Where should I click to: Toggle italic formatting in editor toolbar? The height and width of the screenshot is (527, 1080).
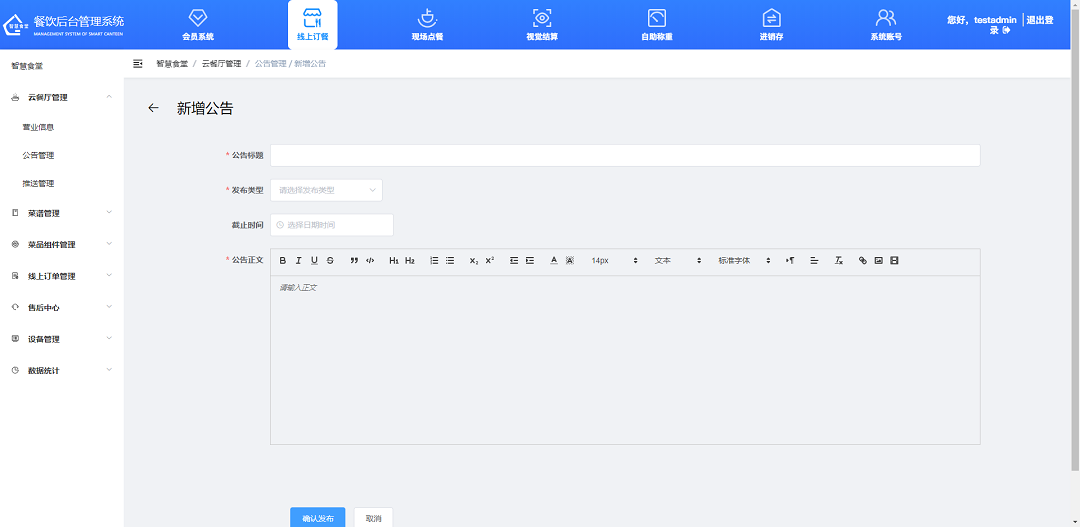coord(298,260)
